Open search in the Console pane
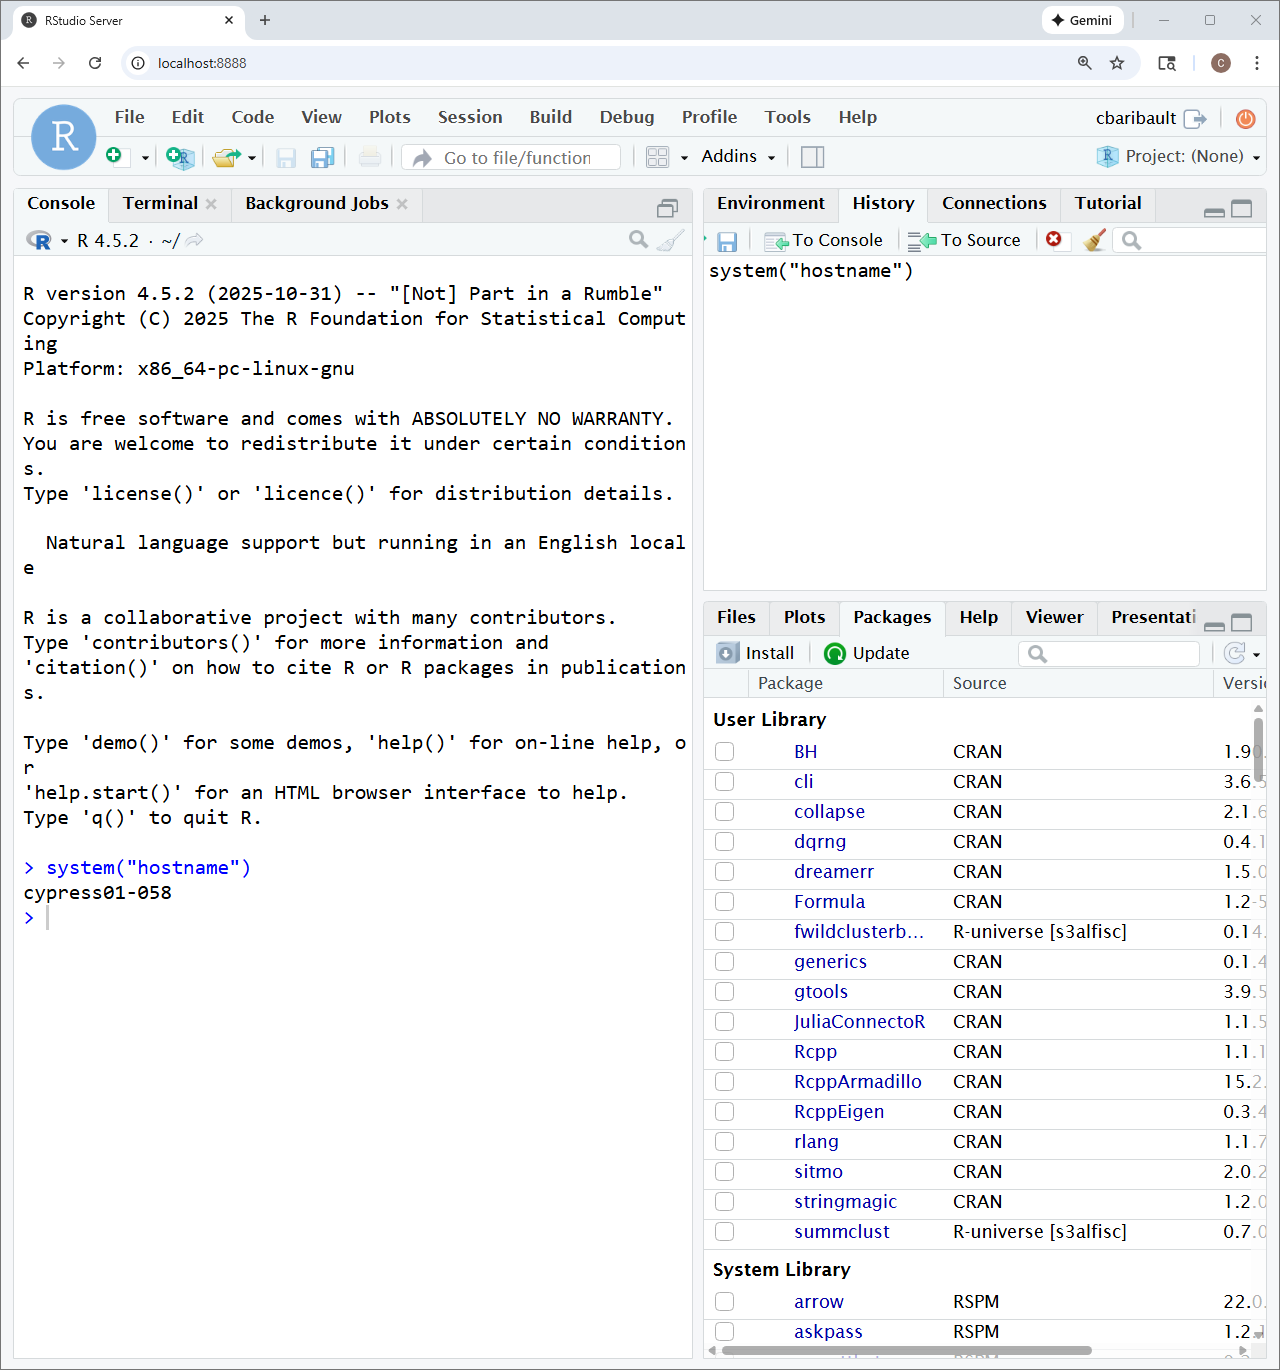The width and height of the screenshot is (1280, 1370). tap(639, 240)
